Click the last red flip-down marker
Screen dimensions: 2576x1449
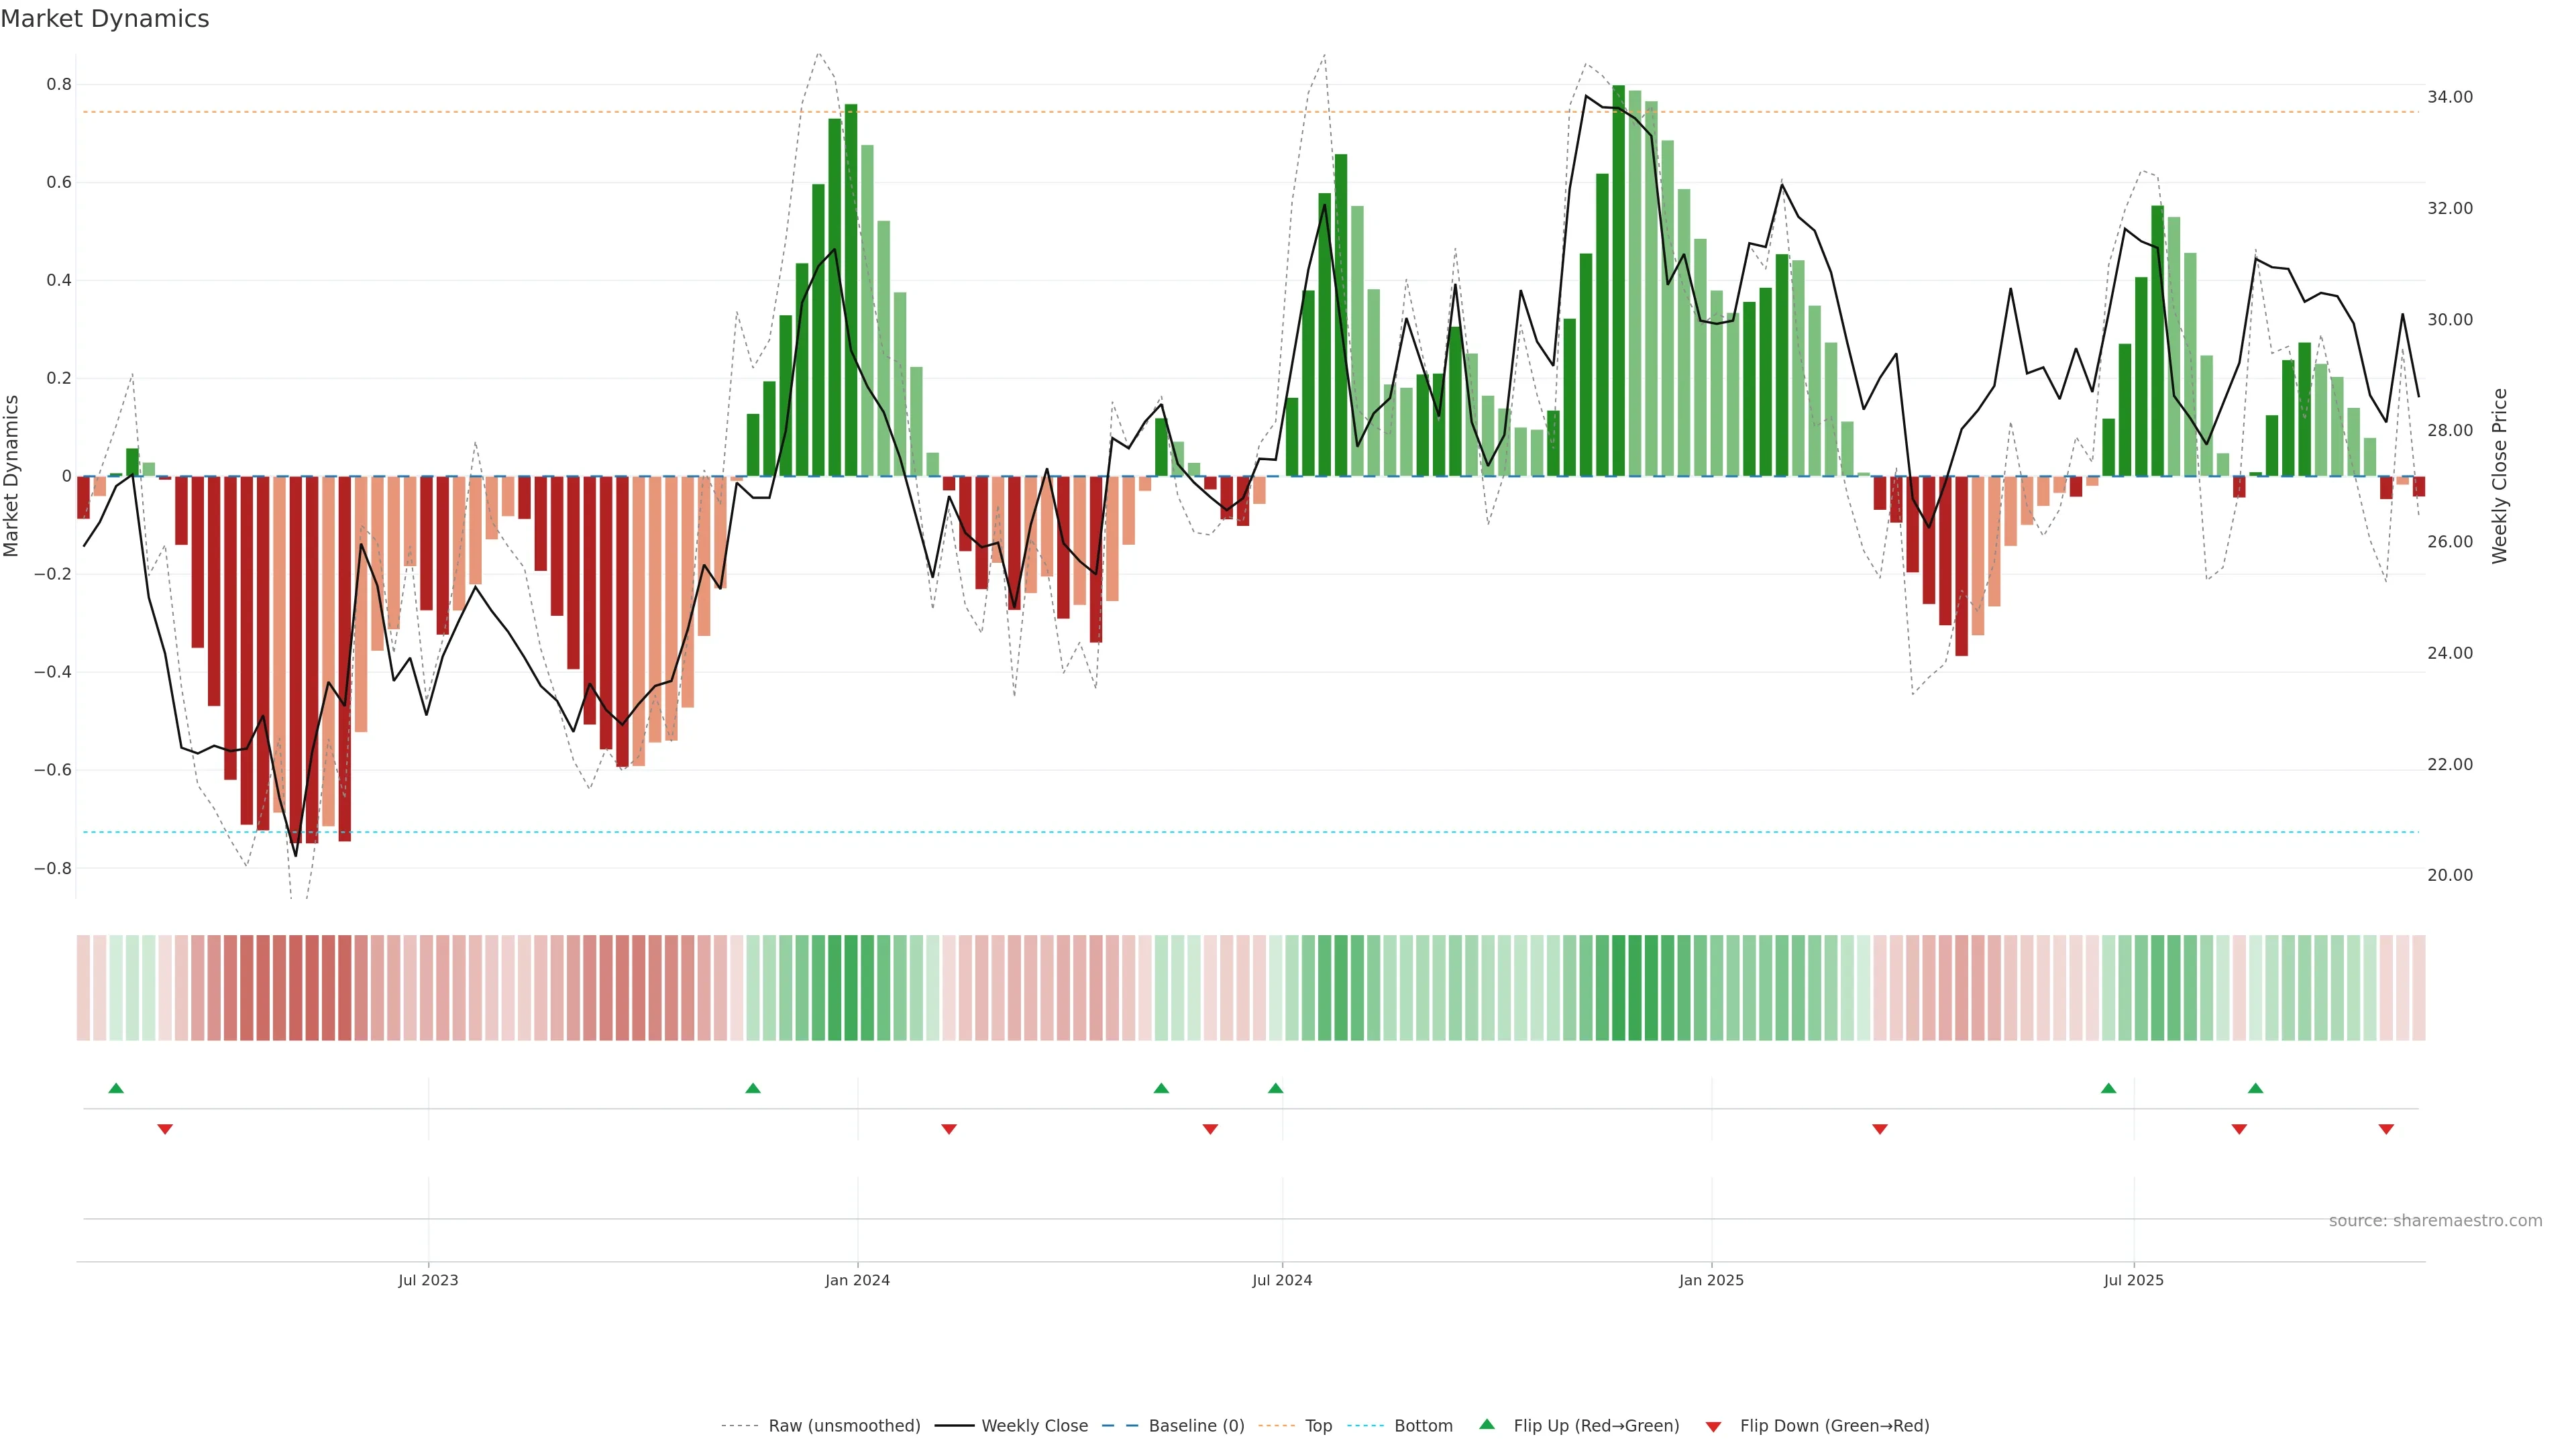tap(2386, 1129)
